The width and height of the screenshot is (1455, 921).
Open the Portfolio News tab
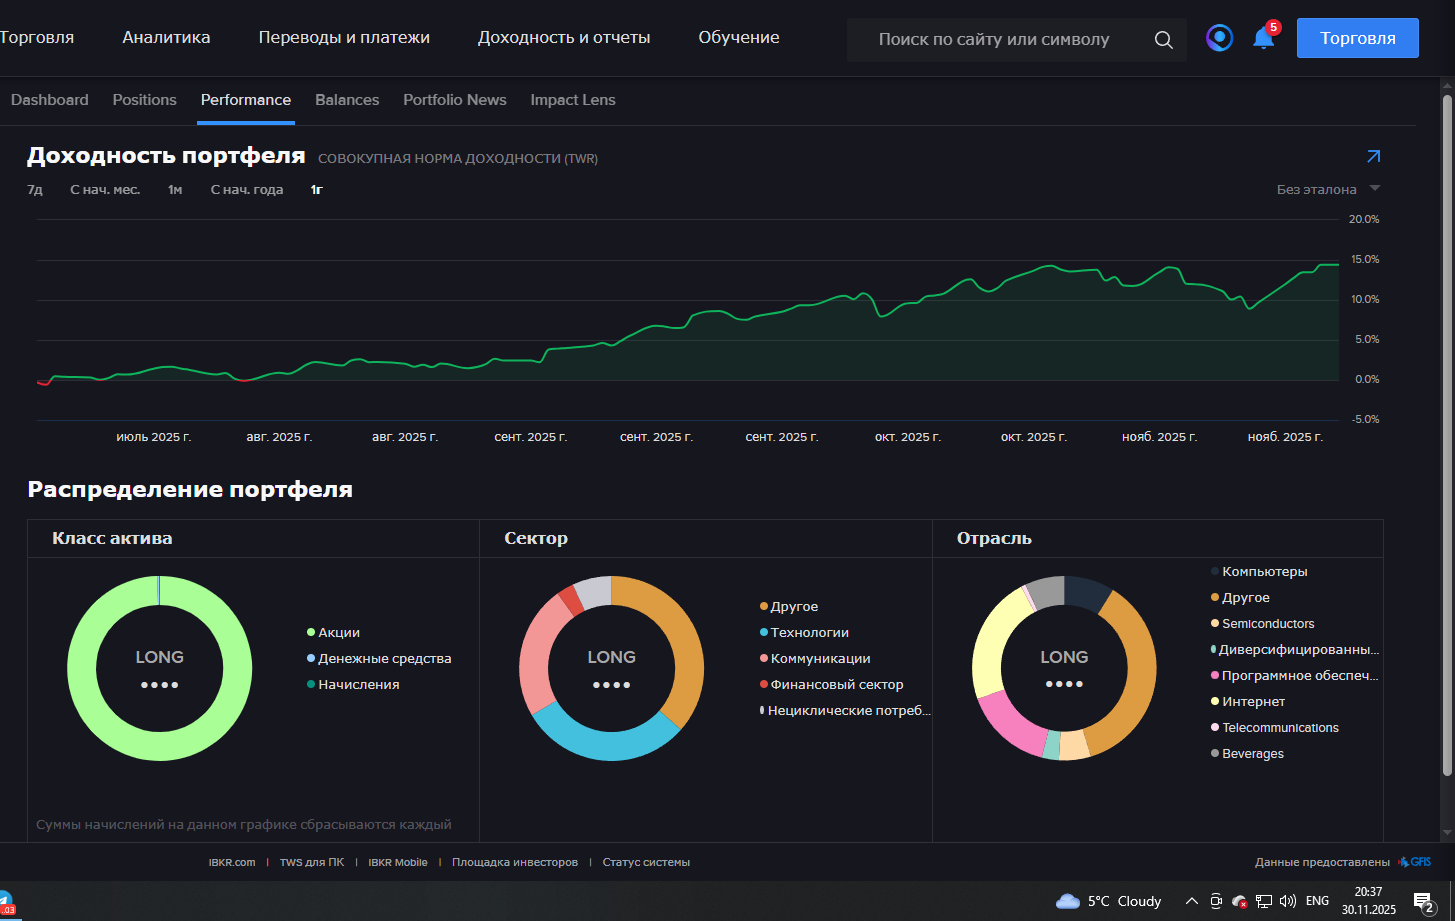(454, 100)
